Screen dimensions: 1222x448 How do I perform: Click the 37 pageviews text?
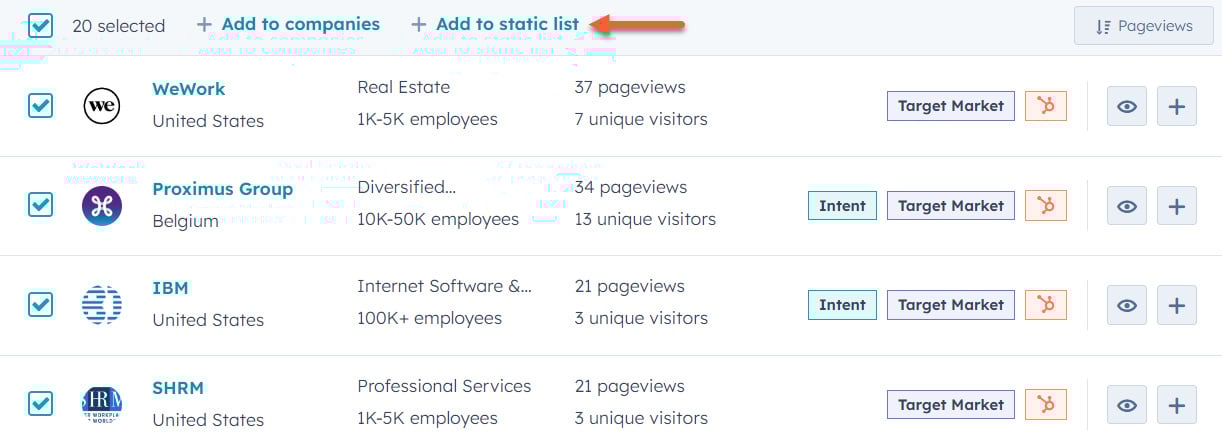pyautogui.click(x=630, y=88)
